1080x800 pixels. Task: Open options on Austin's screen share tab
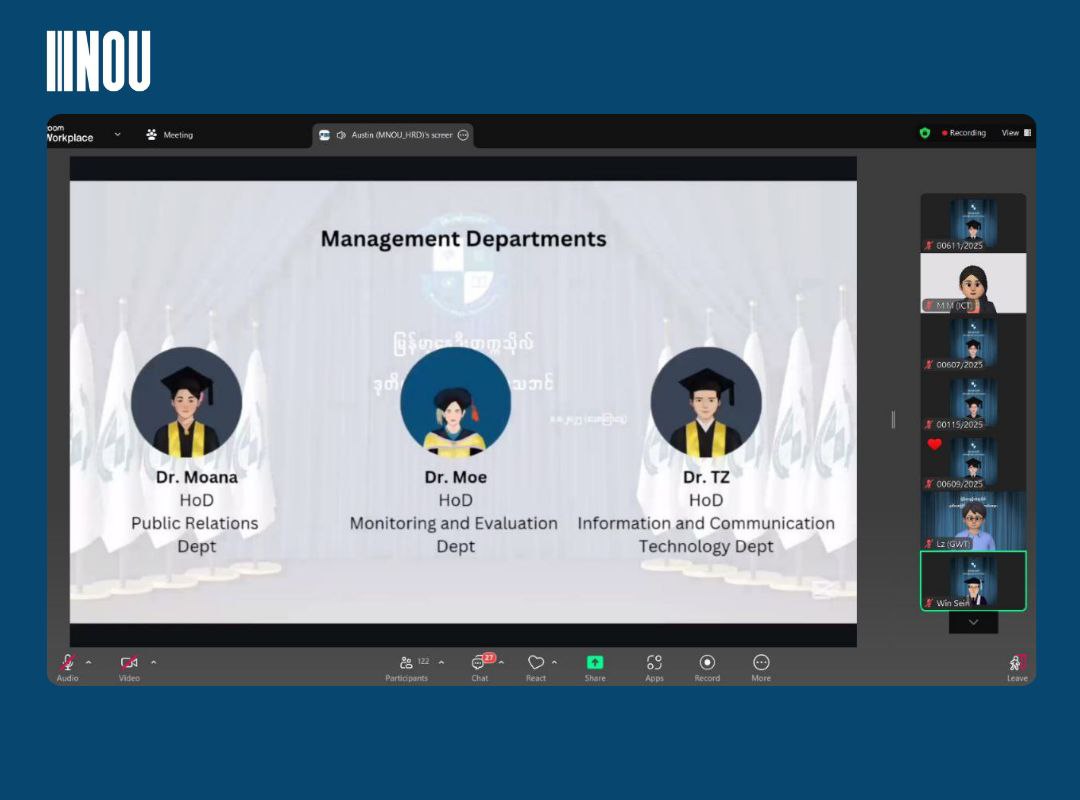pyautogui.click(x=464, y=135)
